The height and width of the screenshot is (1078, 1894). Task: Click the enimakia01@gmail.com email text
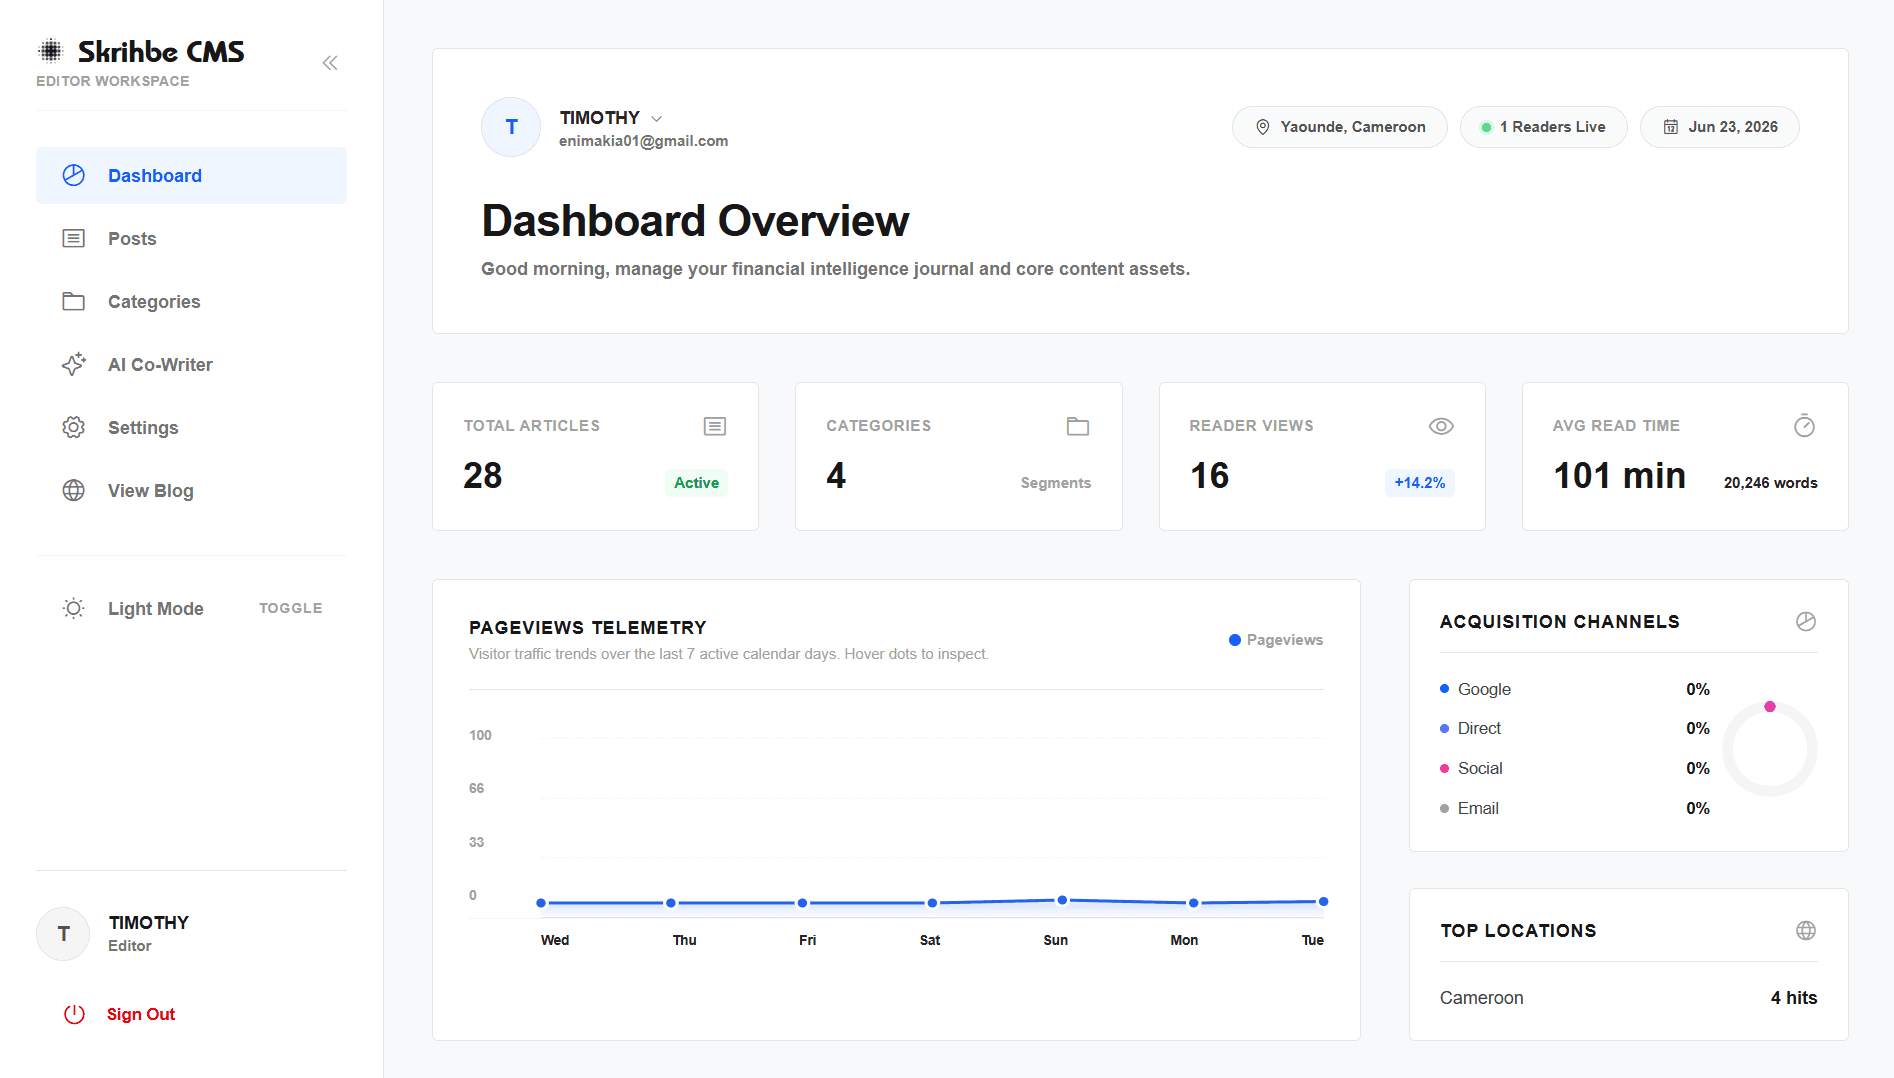pyautogui.click(x=643, y=141)
